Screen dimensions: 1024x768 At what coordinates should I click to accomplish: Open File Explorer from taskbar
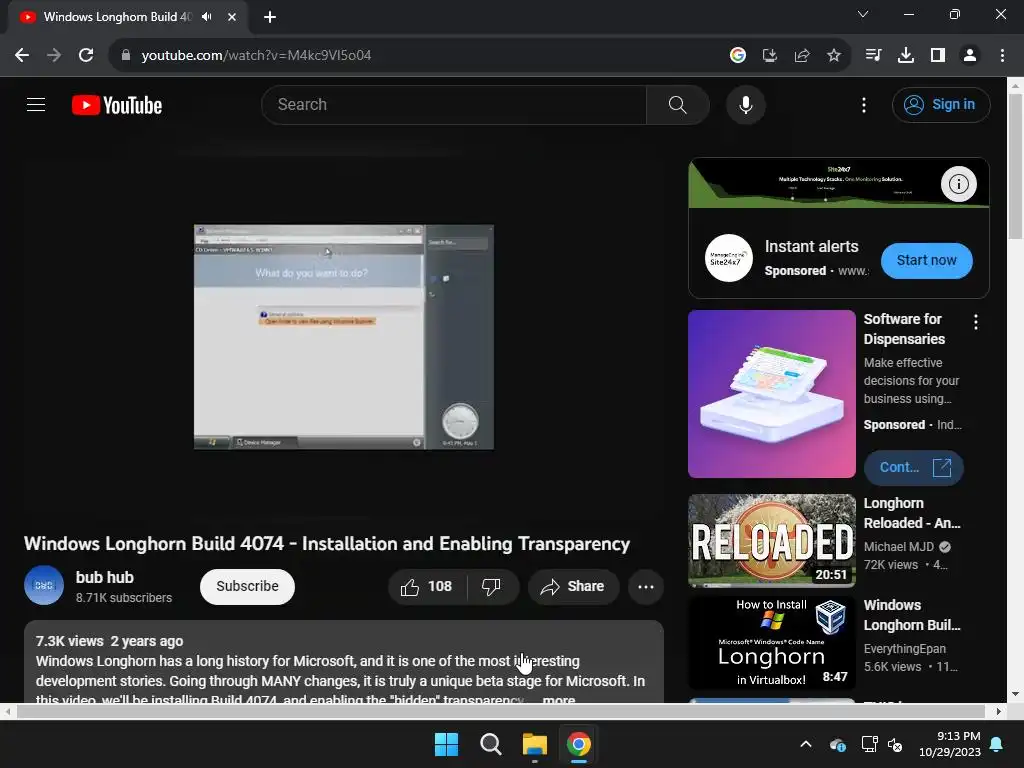pyautogui.click(x=534, y=744)
